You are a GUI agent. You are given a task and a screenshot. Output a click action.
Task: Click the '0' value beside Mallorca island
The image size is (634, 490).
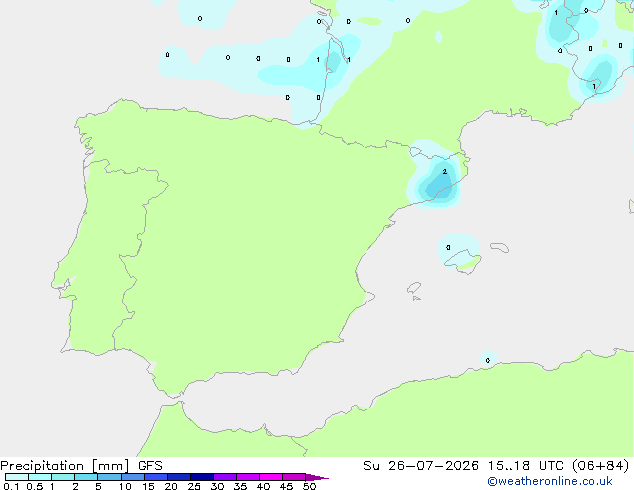pyautogui.click(x=448, y=247)
